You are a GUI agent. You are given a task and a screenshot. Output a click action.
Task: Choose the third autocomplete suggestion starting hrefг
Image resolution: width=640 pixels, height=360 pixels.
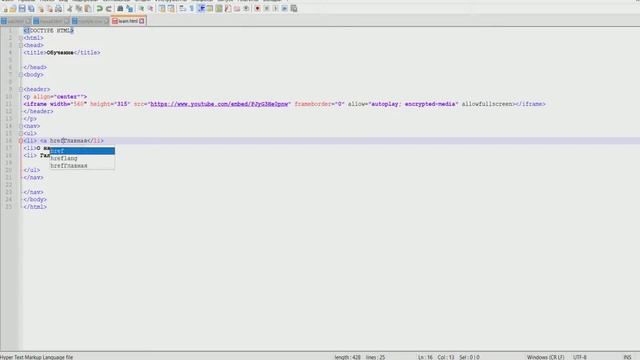tap(82, 166)
